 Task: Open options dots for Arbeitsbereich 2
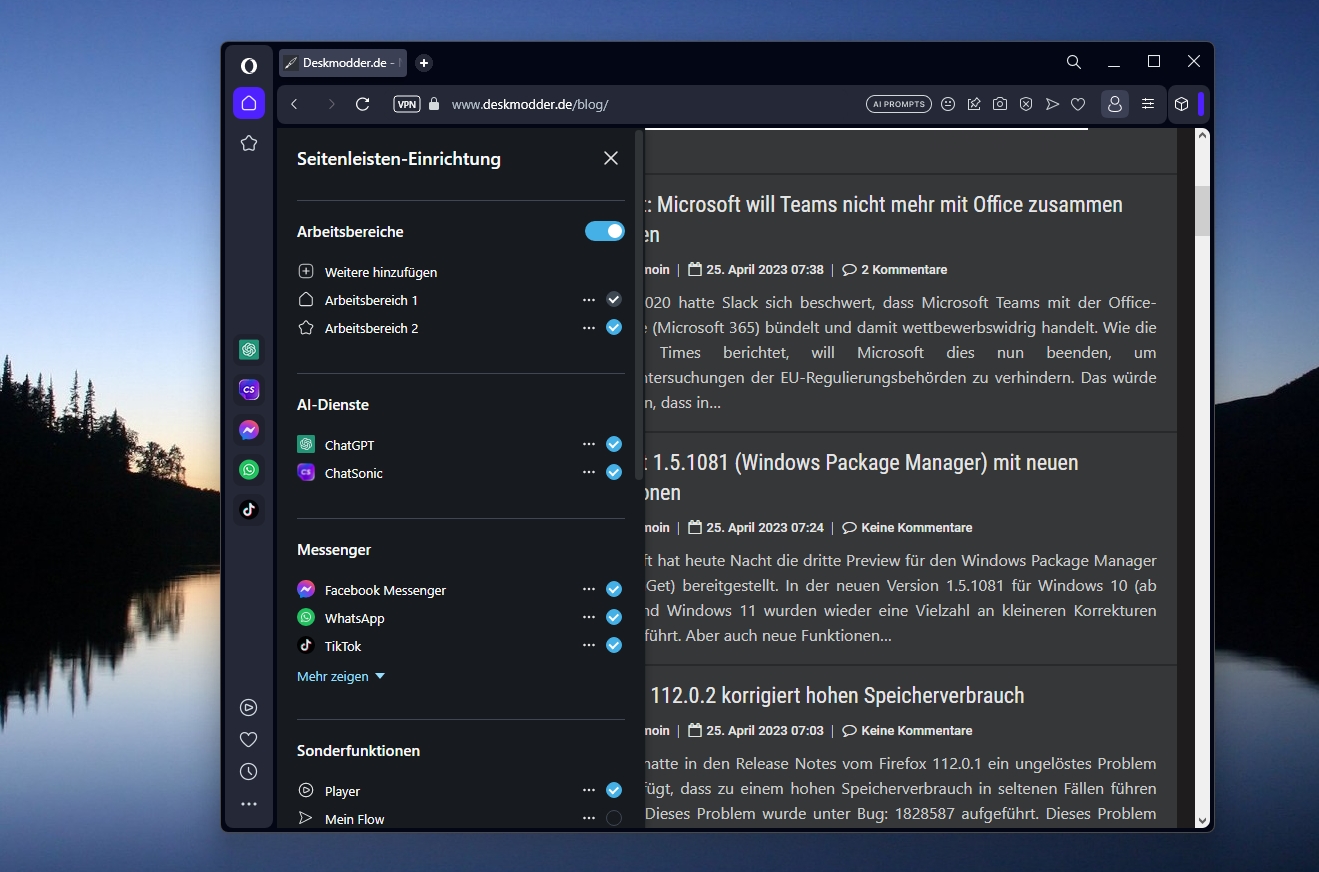pyautogui.click(x=589, y=328)
